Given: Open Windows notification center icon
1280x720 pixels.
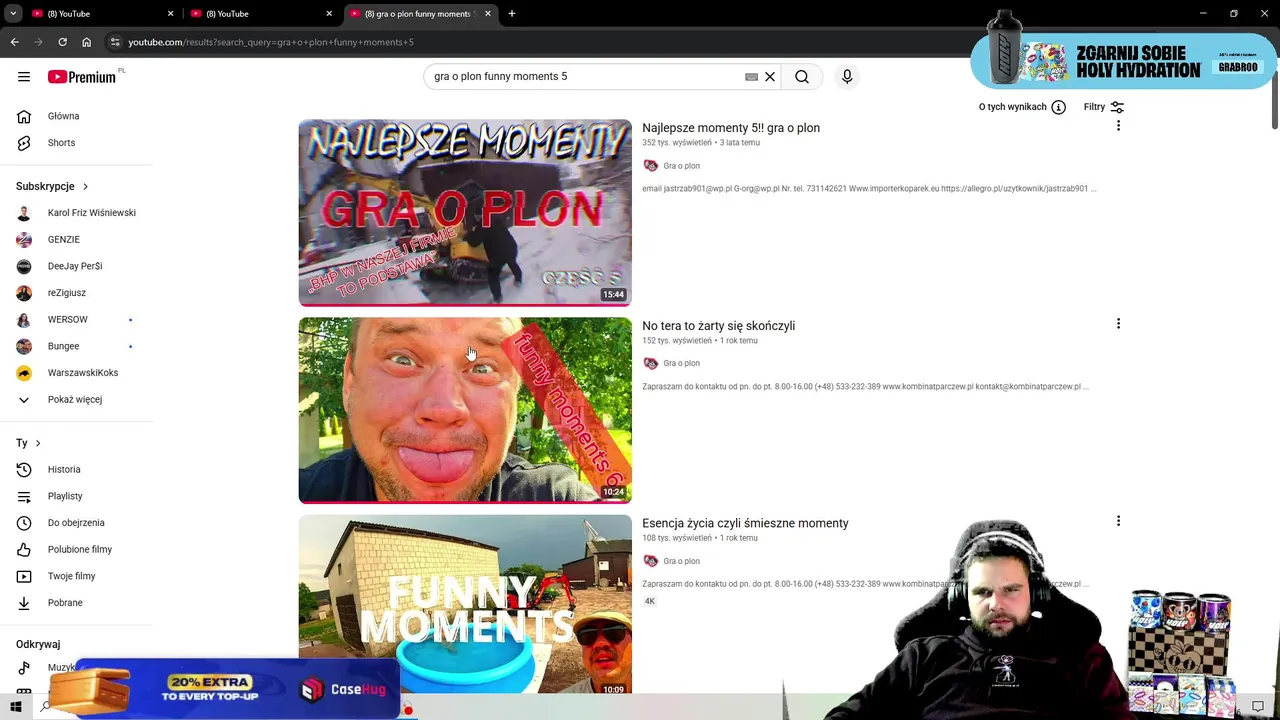Looking at the screenshot, I should pos(1258,707).
